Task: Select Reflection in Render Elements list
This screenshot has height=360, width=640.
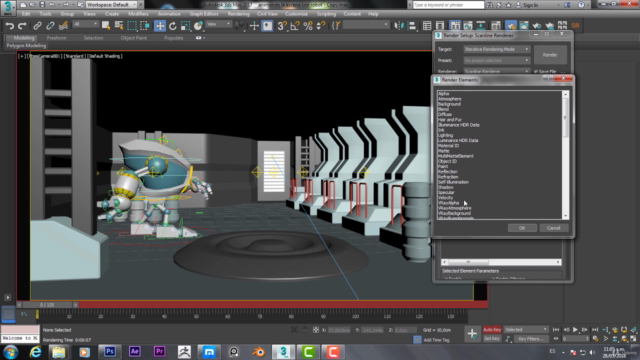Action: [447, 171]
